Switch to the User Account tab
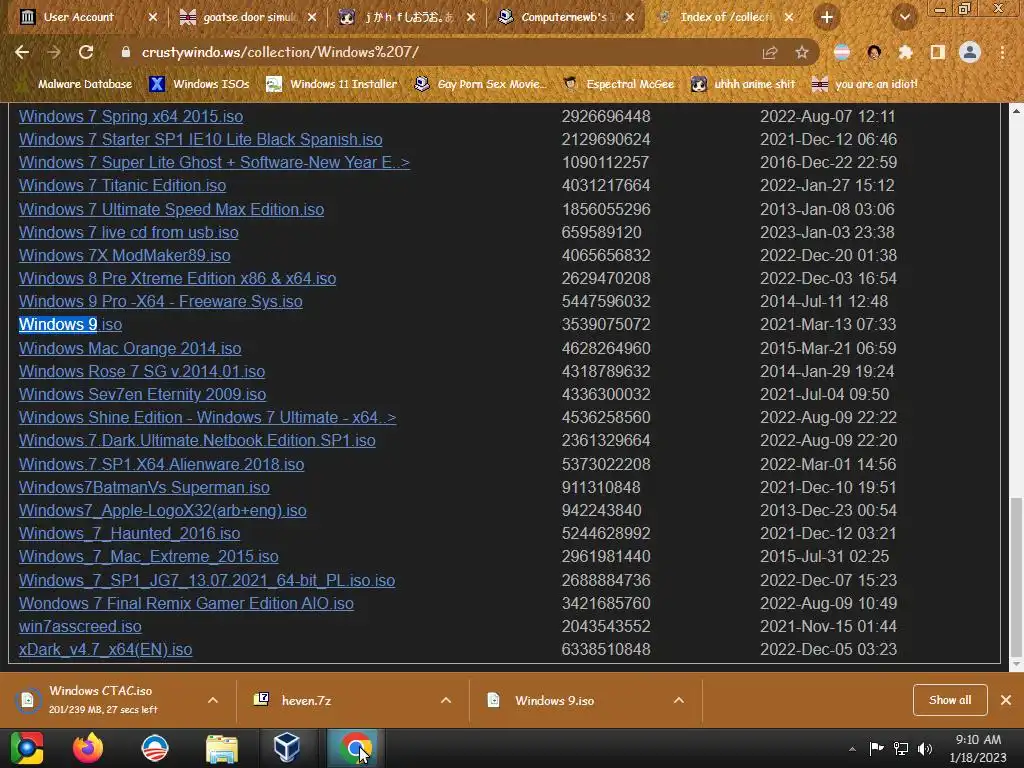This screenshot has width=1024, height=768. point(78,17)
